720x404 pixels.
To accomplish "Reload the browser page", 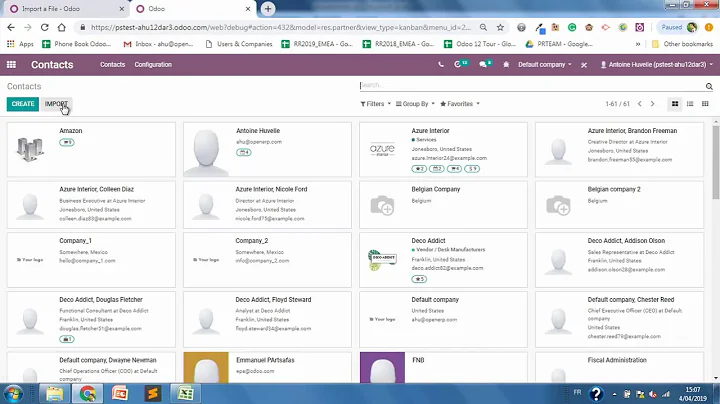I will [x=45, y=28].
